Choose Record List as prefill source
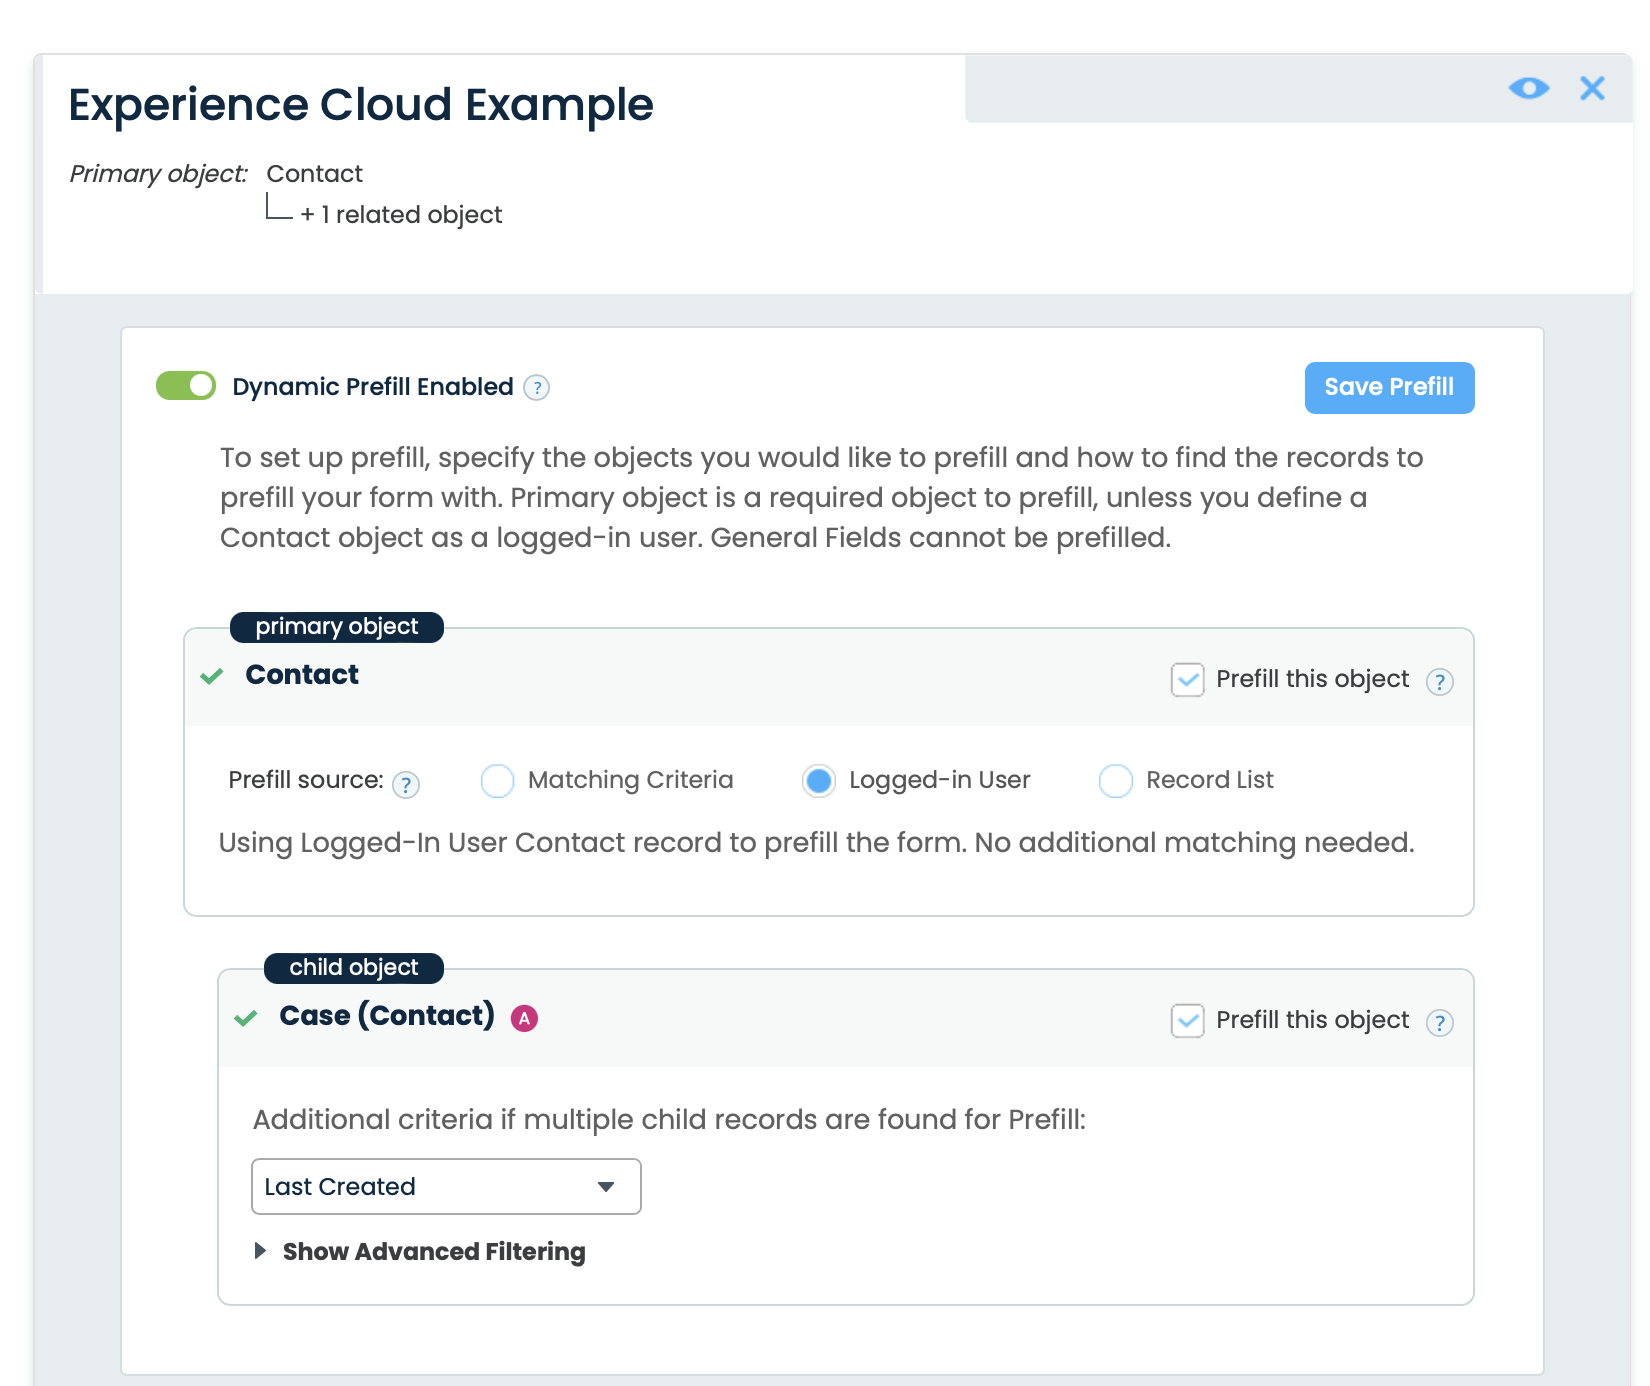The image size is (1650, 1386). pos(1115,781)
